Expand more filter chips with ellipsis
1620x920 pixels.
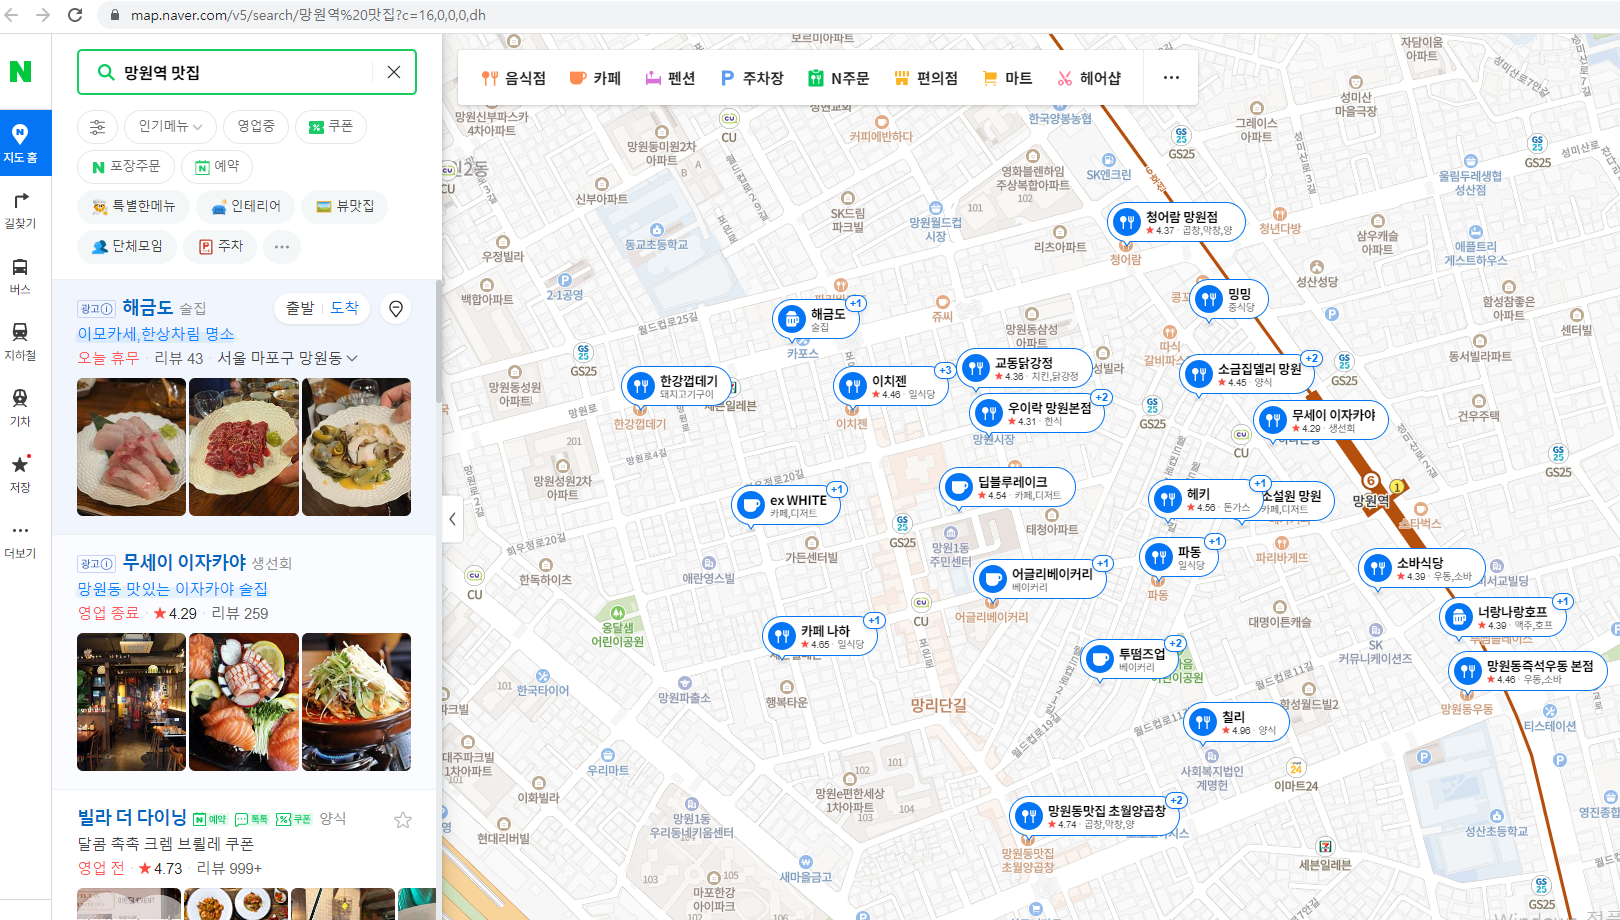point(282,247)
